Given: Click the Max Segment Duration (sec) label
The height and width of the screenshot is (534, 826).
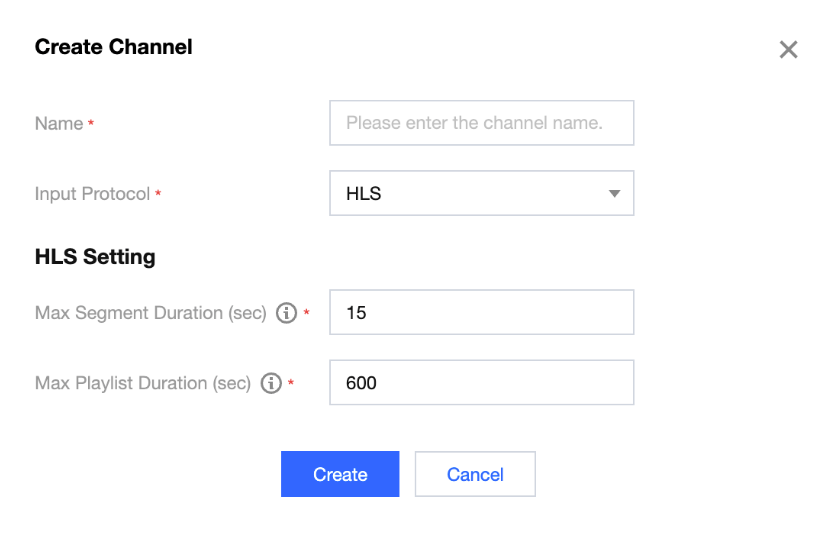Looking at the screenshot, I should (150, 313).
